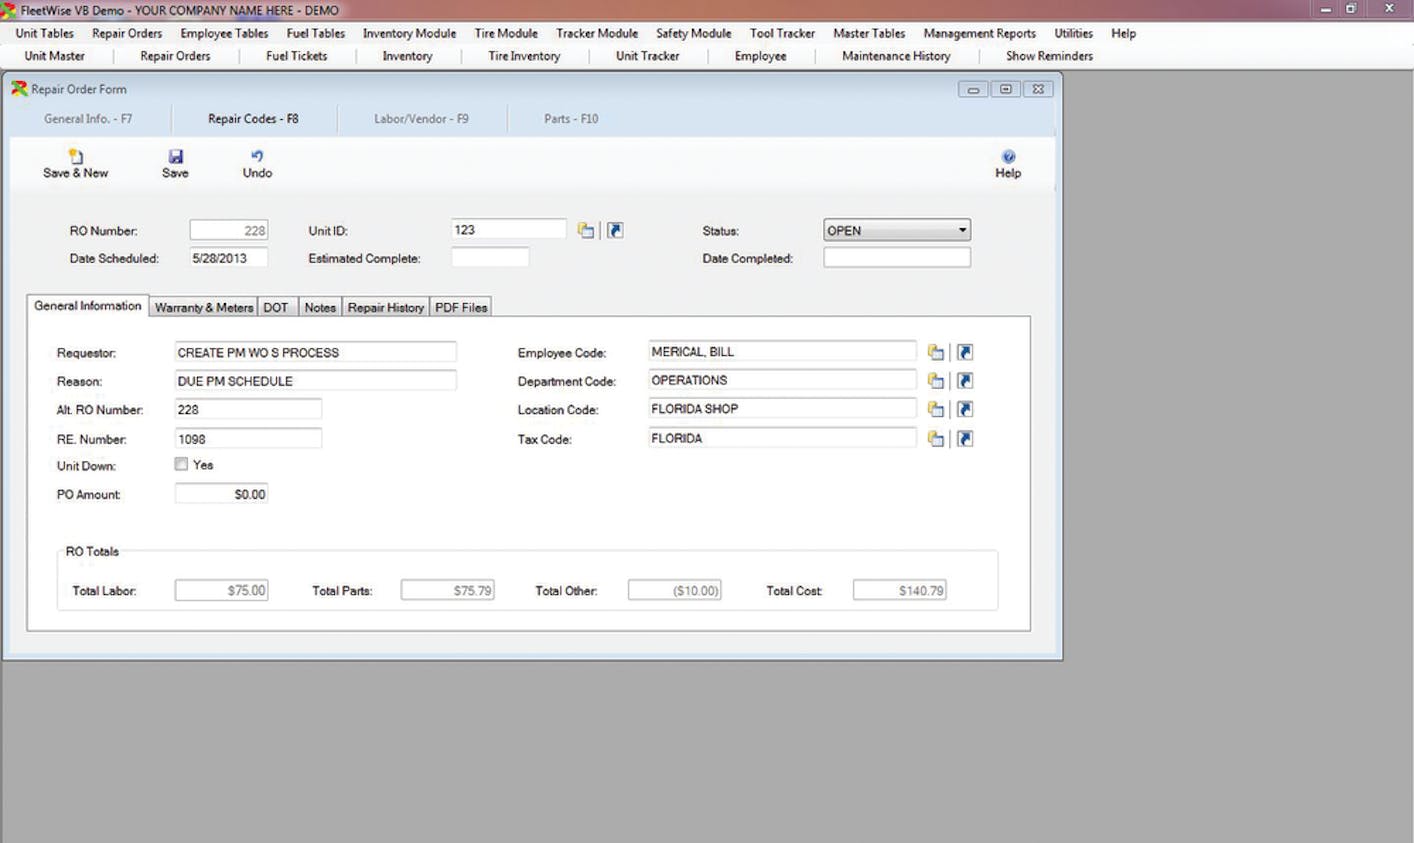
Task: Open the Management Reports menu
Action: 978,33
